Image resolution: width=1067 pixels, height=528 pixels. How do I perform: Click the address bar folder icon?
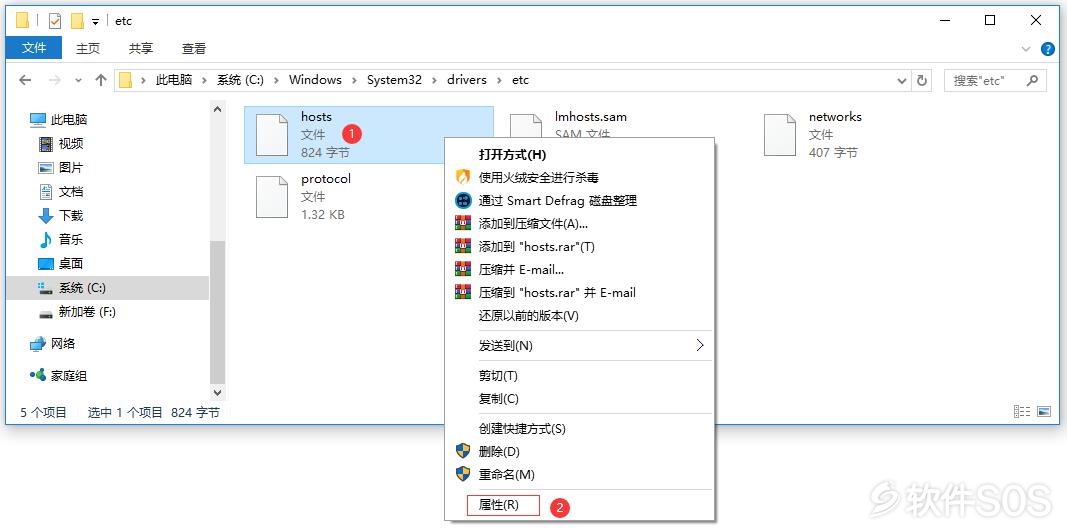click(x=125, y=80)
